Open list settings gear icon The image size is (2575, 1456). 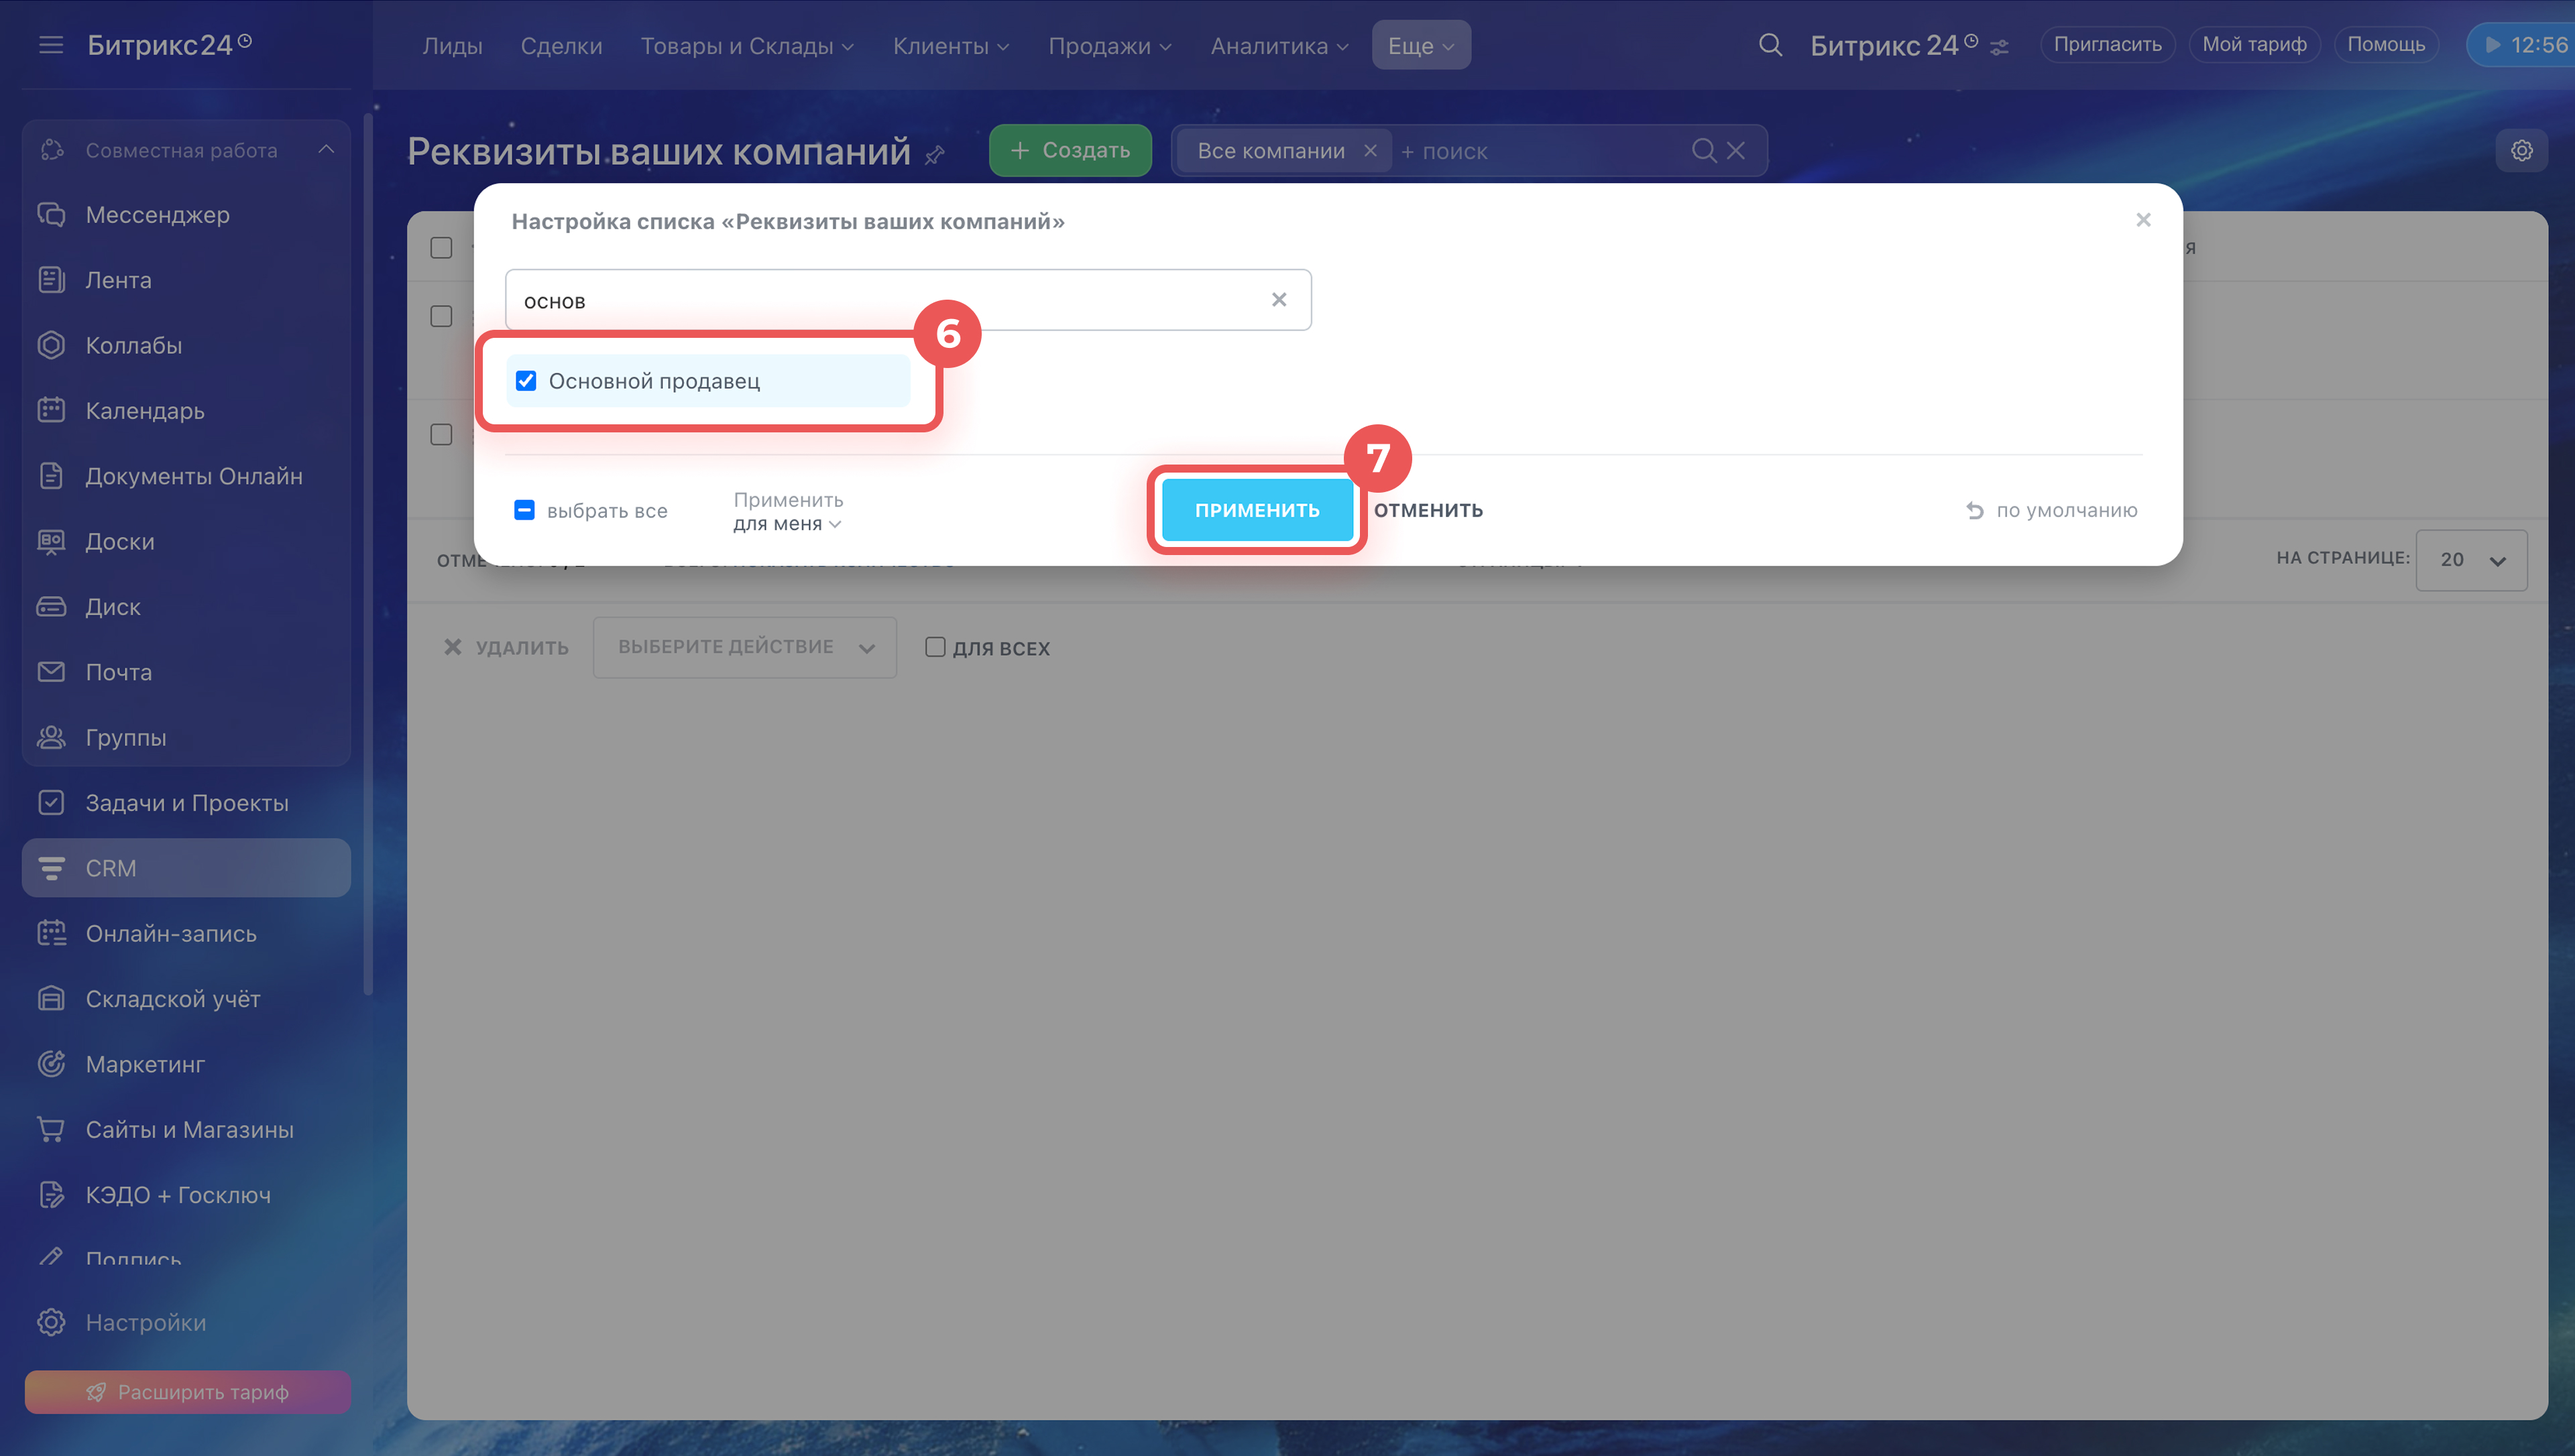[x=2521, y=150]
